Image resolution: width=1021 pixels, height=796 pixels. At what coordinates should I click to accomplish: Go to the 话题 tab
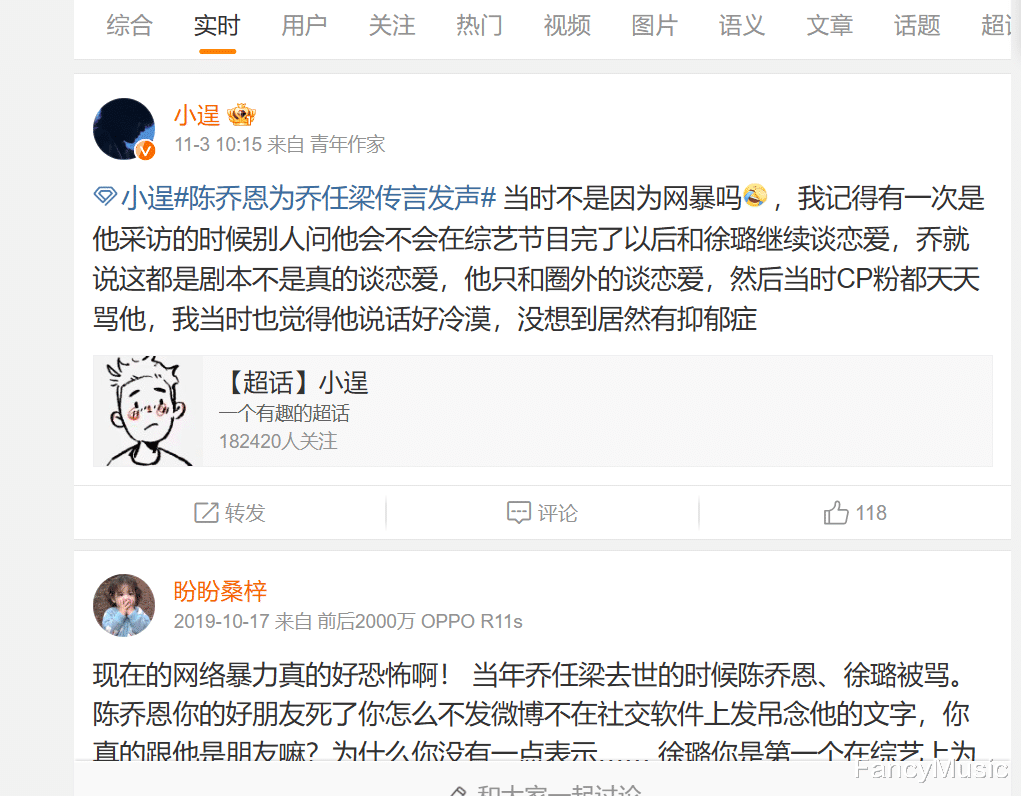(x=917, y=25)
